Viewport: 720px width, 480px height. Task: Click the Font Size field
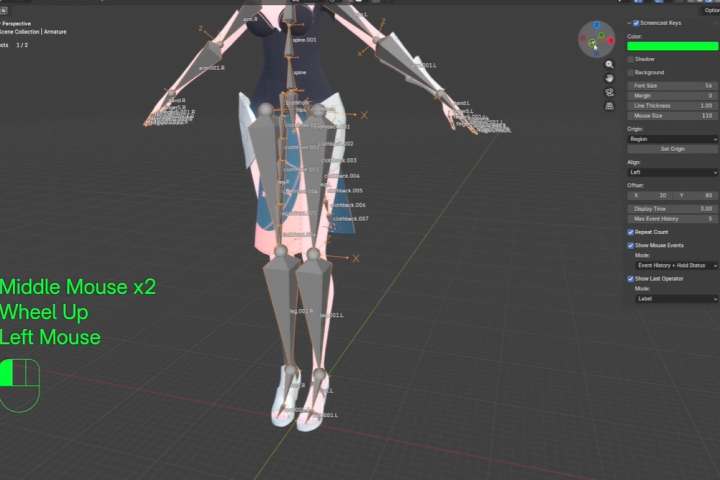(x=672, y=86)
